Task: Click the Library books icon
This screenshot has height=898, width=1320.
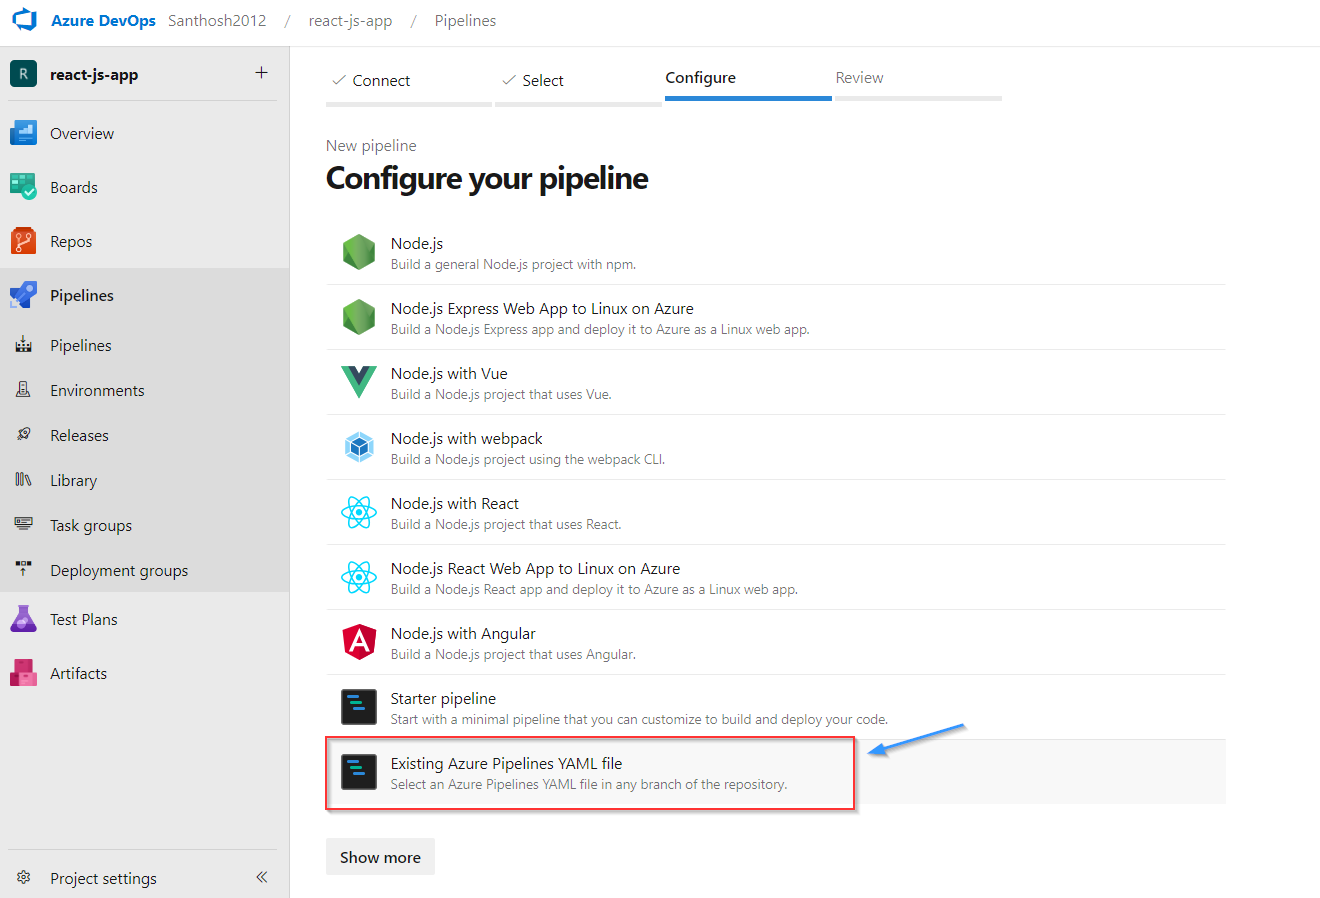Action: [23, 480]
